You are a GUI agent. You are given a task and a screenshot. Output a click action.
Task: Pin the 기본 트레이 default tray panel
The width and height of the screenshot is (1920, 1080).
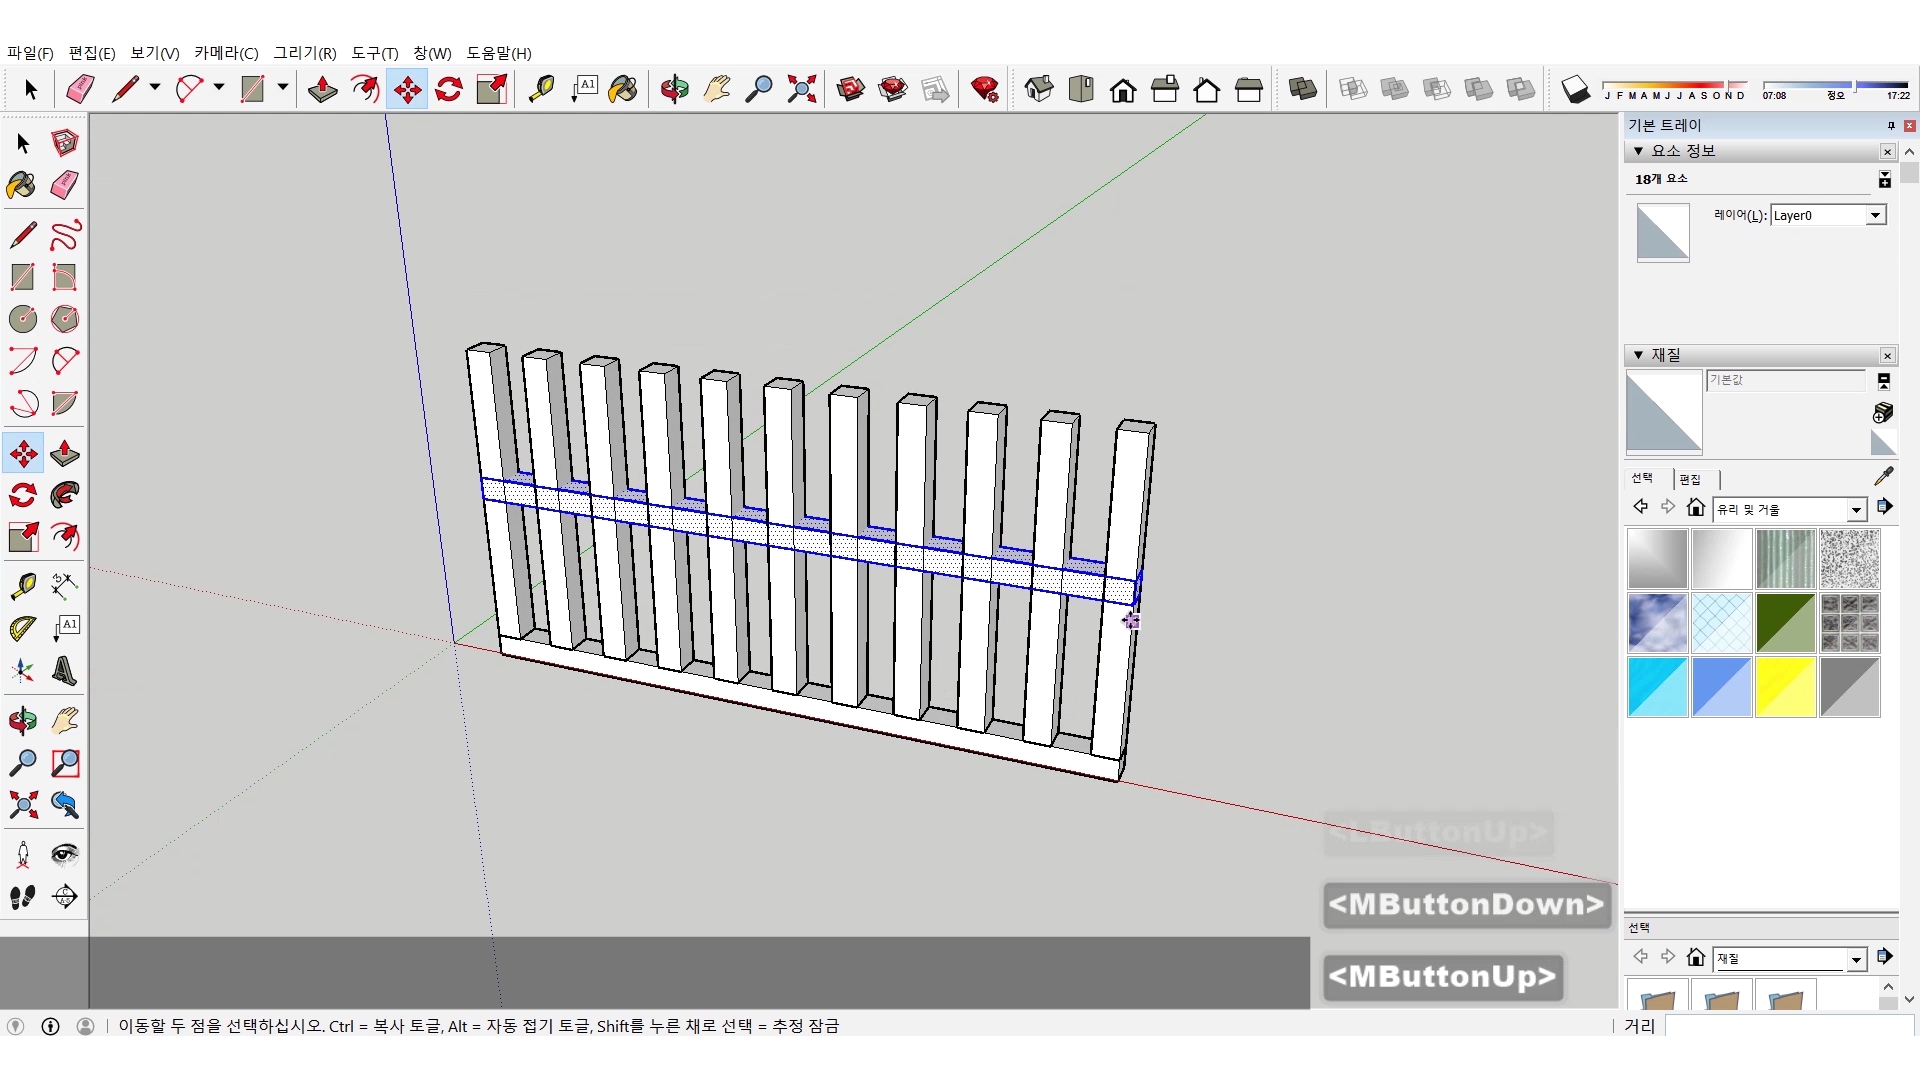(x=1890, y=125)
